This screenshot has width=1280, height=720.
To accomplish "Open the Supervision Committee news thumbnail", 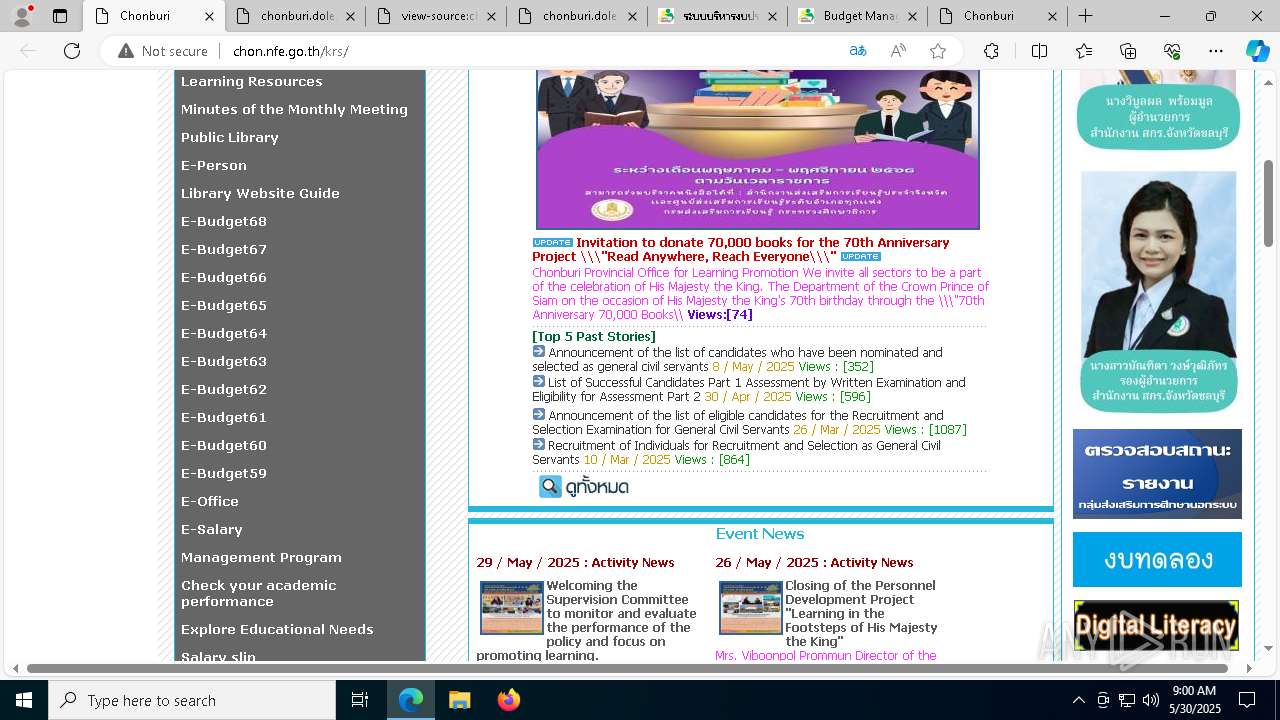I will tap(511, 607).
